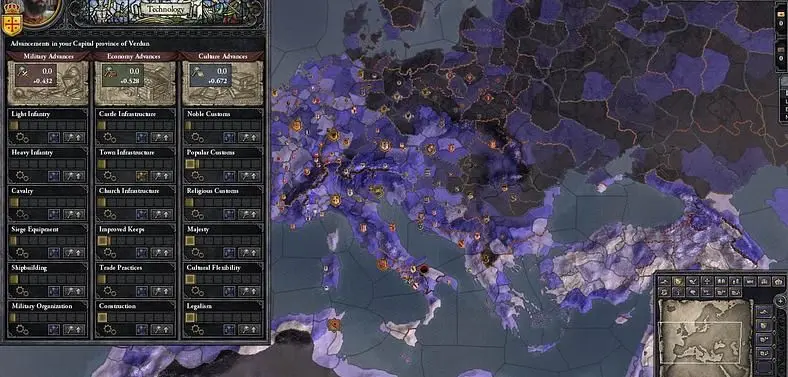Toggle the blue focus button for Castle Infrastructure
788x377 pixels.
[142, 137]
